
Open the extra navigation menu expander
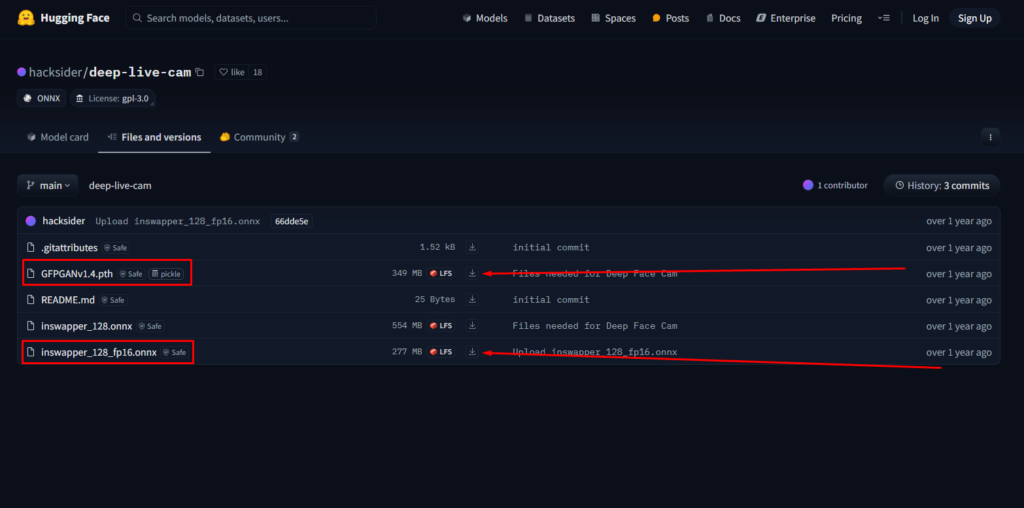tap(883, 18)
